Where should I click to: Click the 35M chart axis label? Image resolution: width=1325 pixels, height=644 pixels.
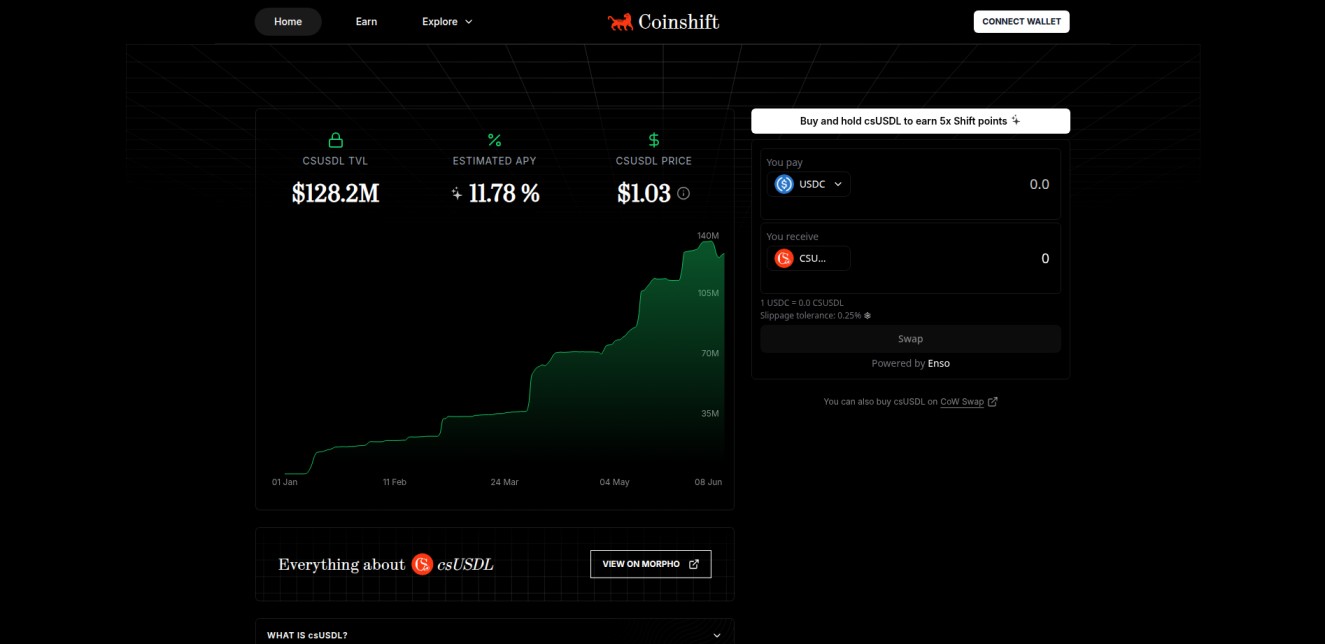[710, 413]
